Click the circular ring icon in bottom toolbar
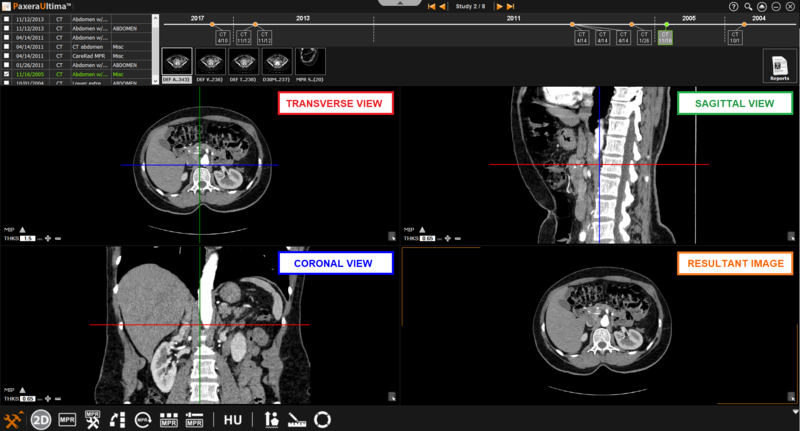The width and height of the screenshot is (800, 431). click(x=322, y=420)
